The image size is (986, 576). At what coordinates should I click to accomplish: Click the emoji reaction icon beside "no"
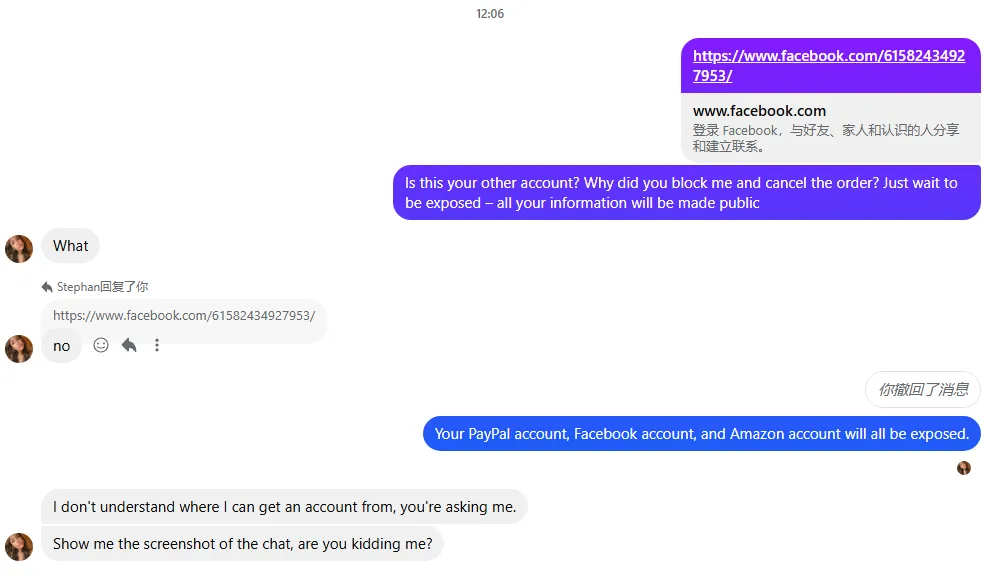point(101,345)
